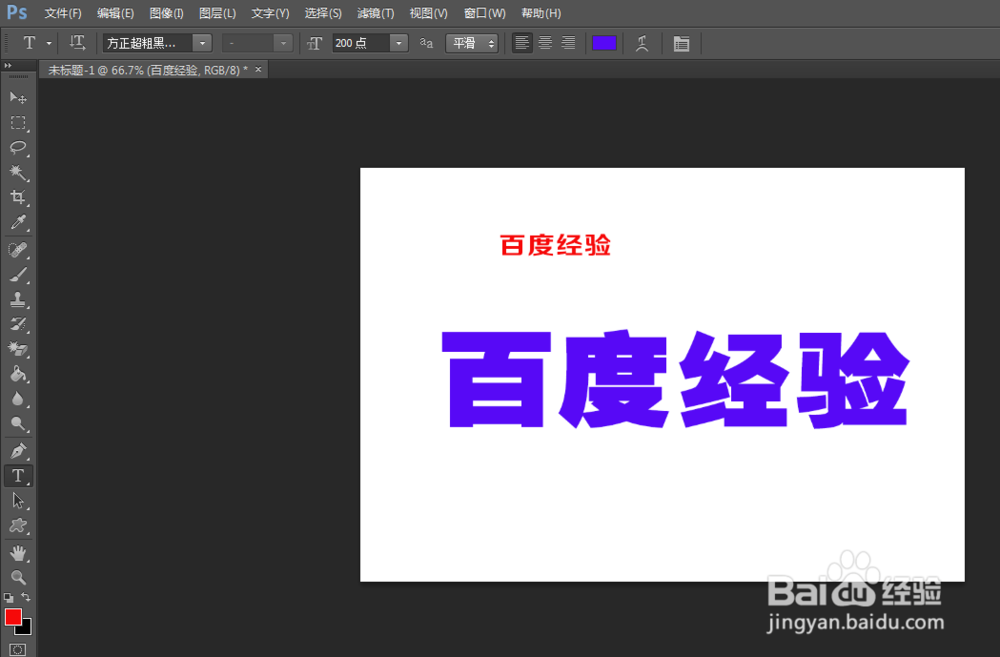Image resolution: width=1000 pixels, height=657 pixels.
Task: Select the Zoom tool
Action: 18,578
